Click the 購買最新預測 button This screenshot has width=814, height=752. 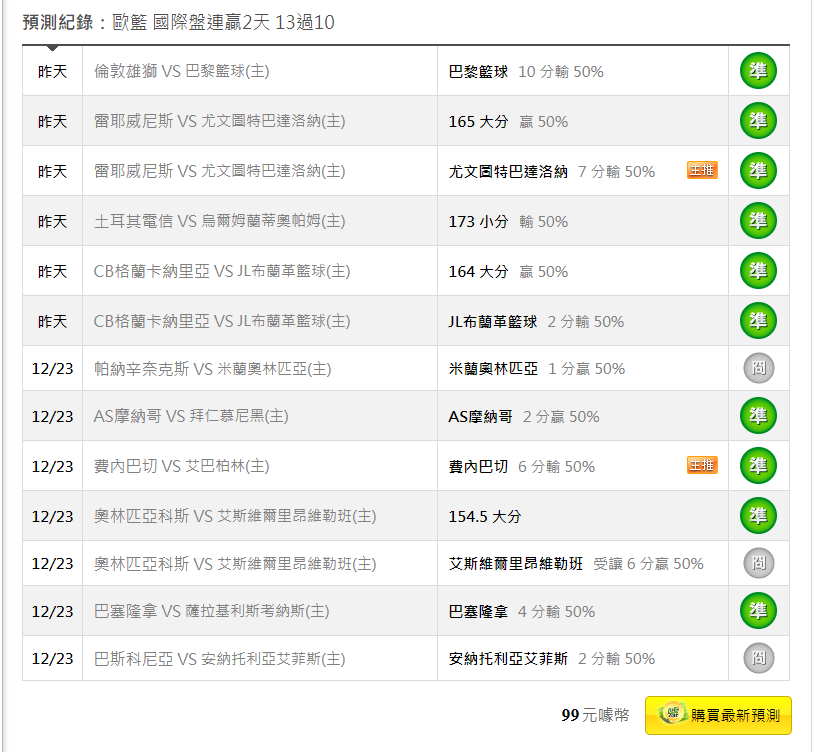coord(718,715)
